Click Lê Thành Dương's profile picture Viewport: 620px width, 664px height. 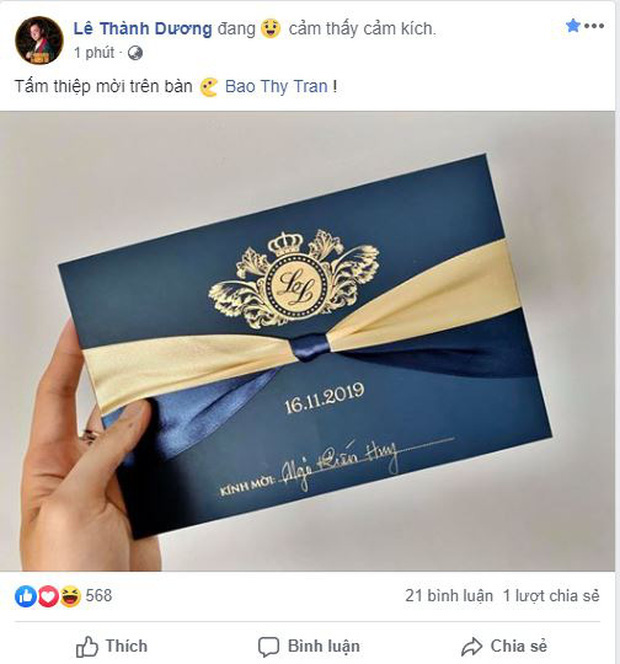pyautogui.click(x=39, y=40)
